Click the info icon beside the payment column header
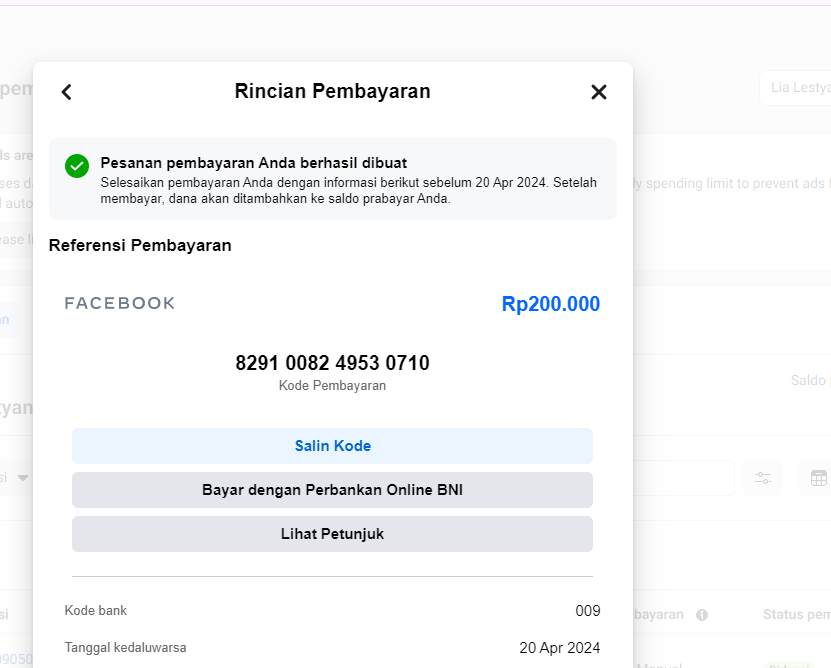This screenshot has height=668, width=831. coord(702,615)
